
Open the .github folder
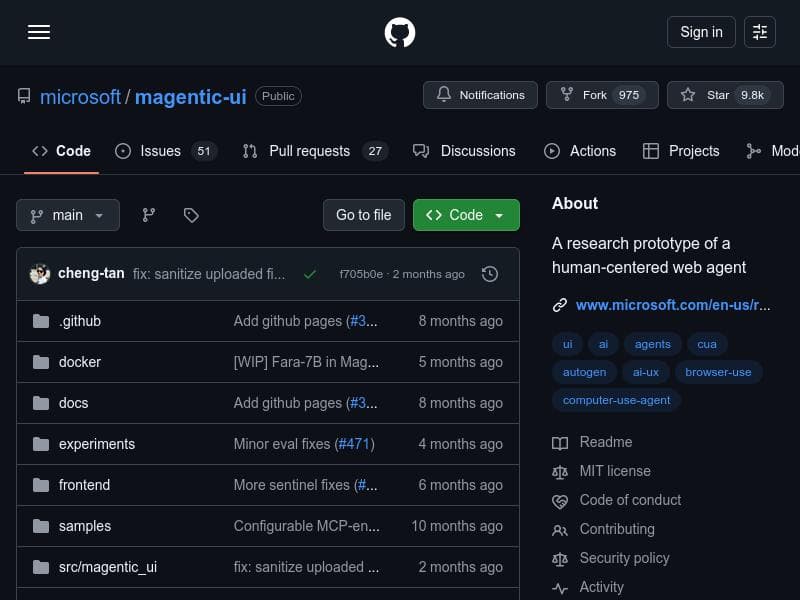pyautogui.click(x=80, y=321)
